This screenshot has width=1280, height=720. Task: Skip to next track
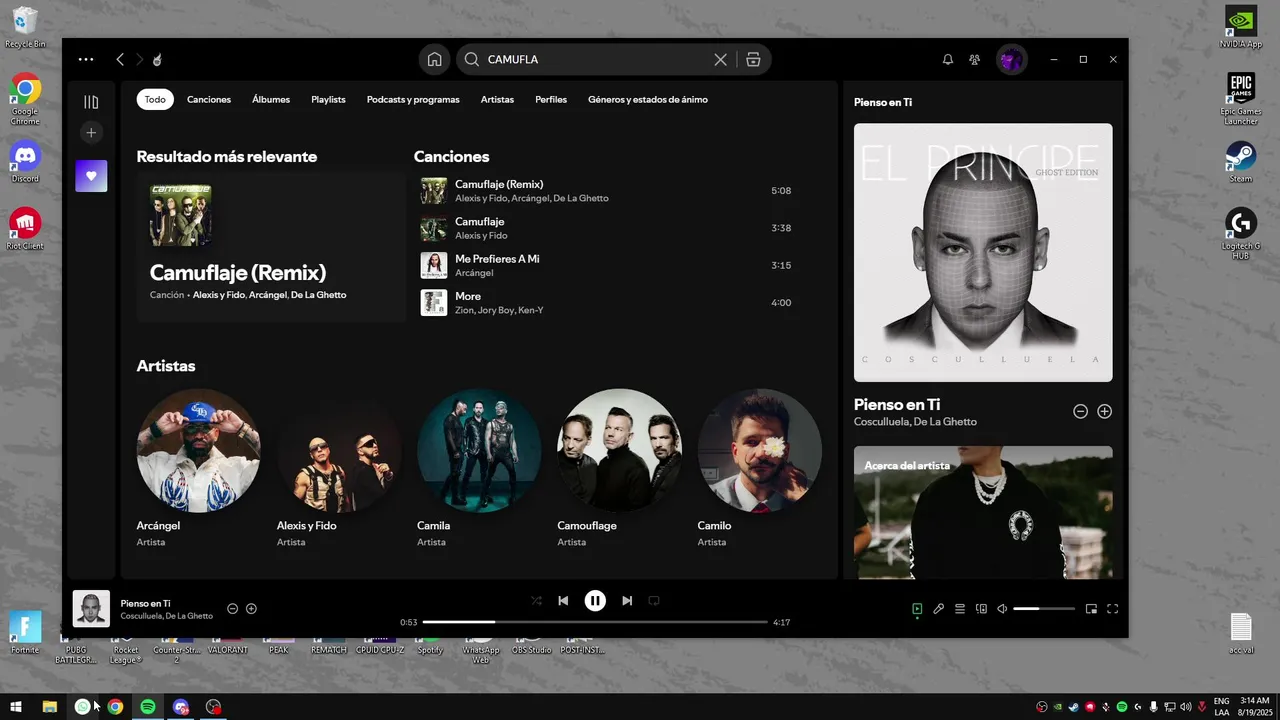pyautogui.click(x=627, y=600)
